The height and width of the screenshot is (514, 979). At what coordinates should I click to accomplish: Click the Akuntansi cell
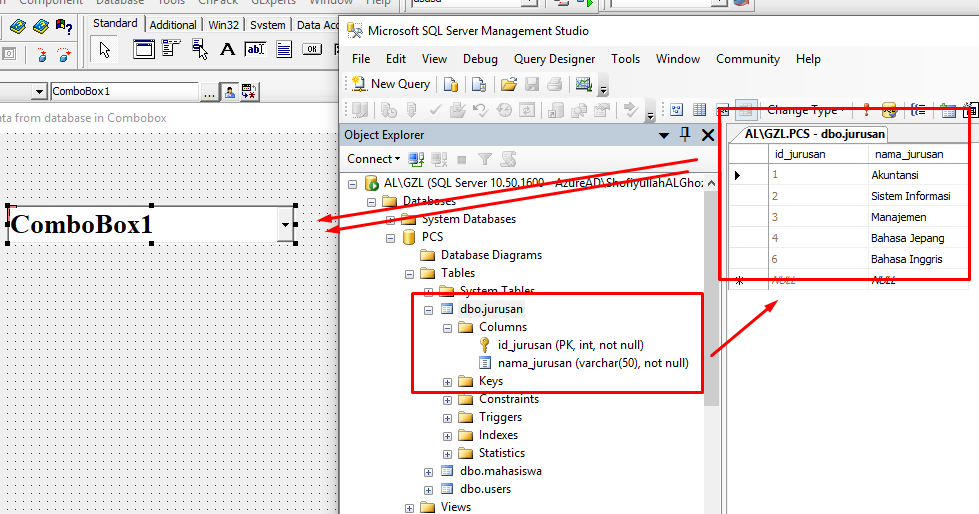pos(918,175)
